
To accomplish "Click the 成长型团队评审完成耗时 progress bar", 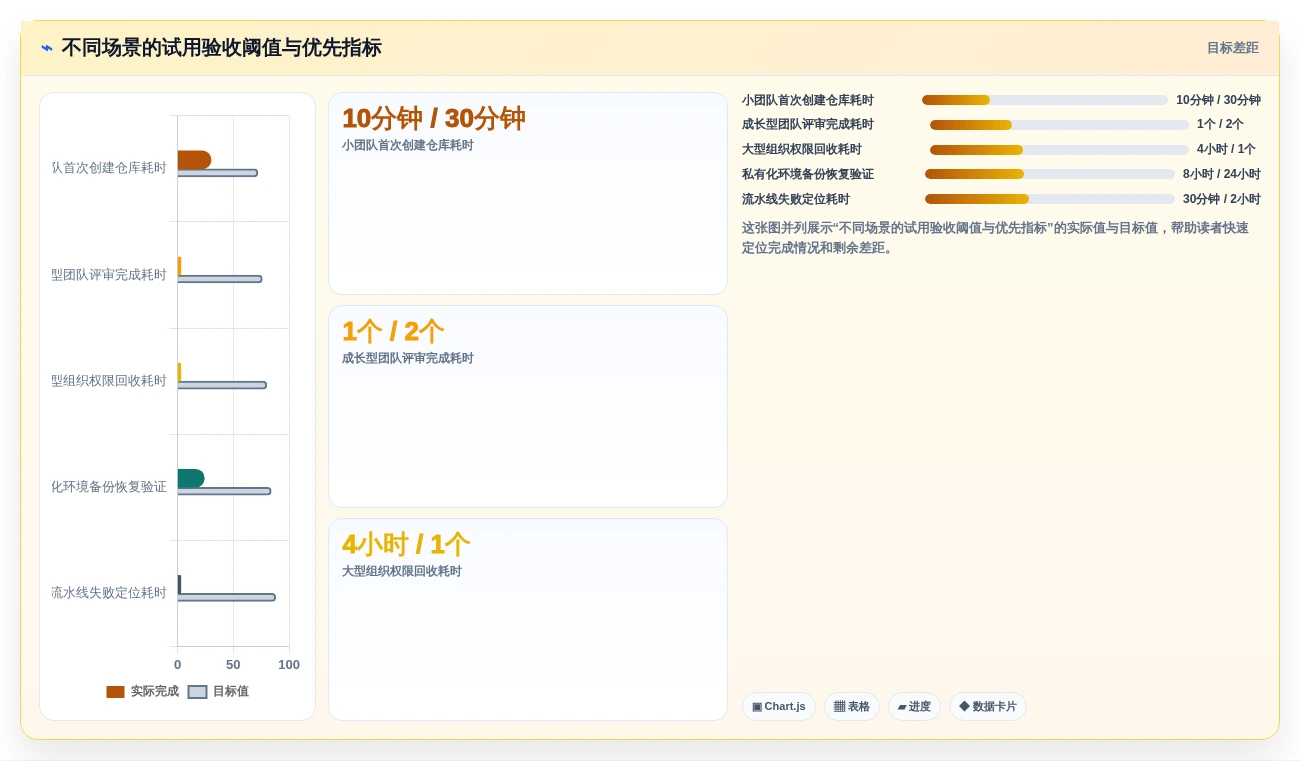I will 1059,125.
